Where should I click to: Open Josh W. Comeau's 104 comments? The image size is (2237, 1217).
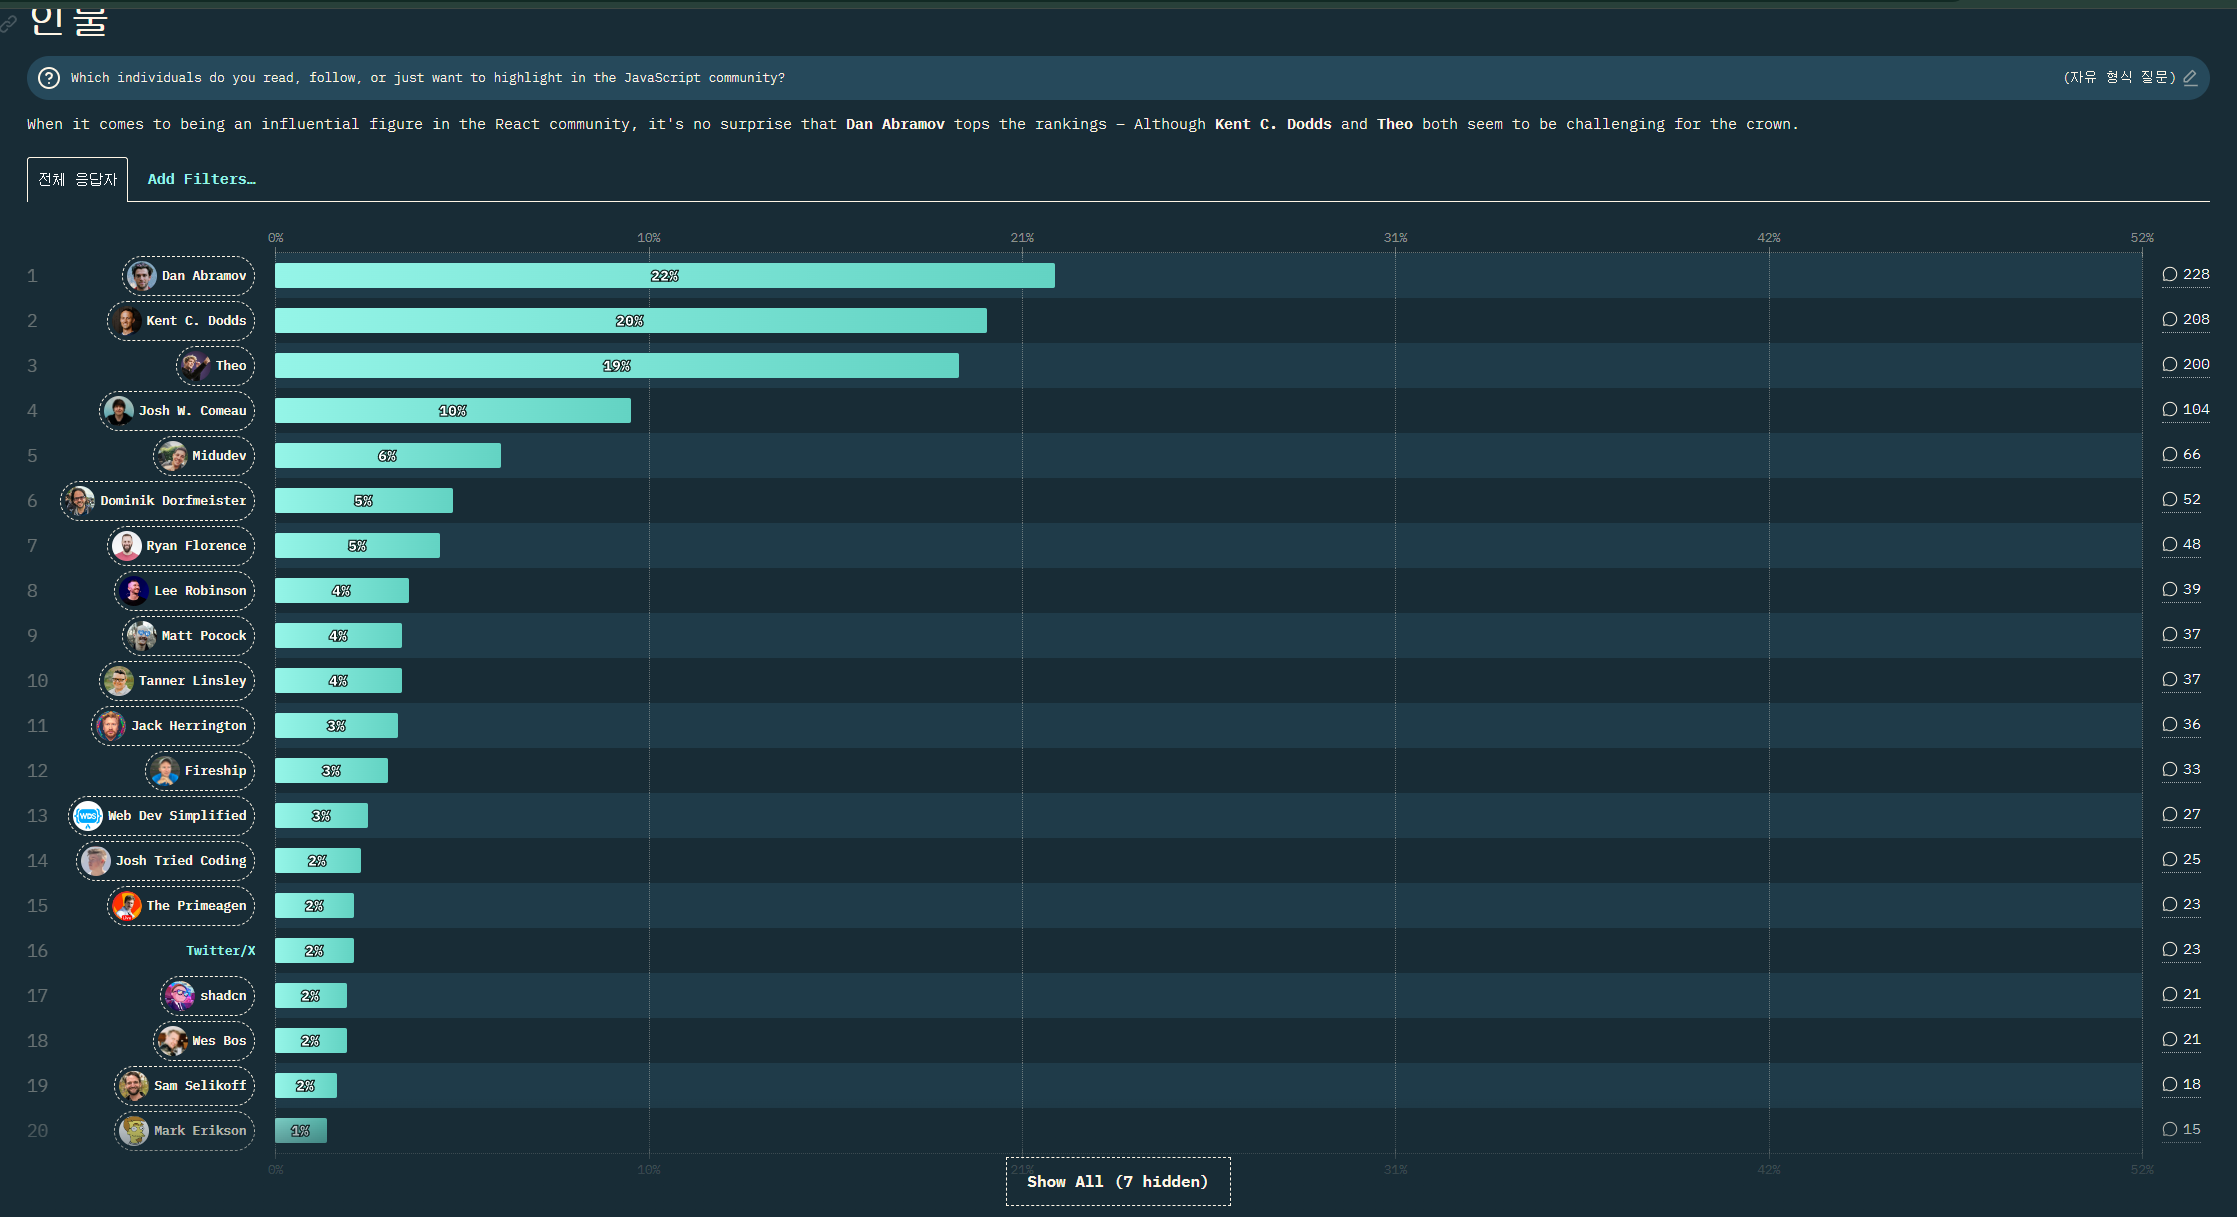2185,410
